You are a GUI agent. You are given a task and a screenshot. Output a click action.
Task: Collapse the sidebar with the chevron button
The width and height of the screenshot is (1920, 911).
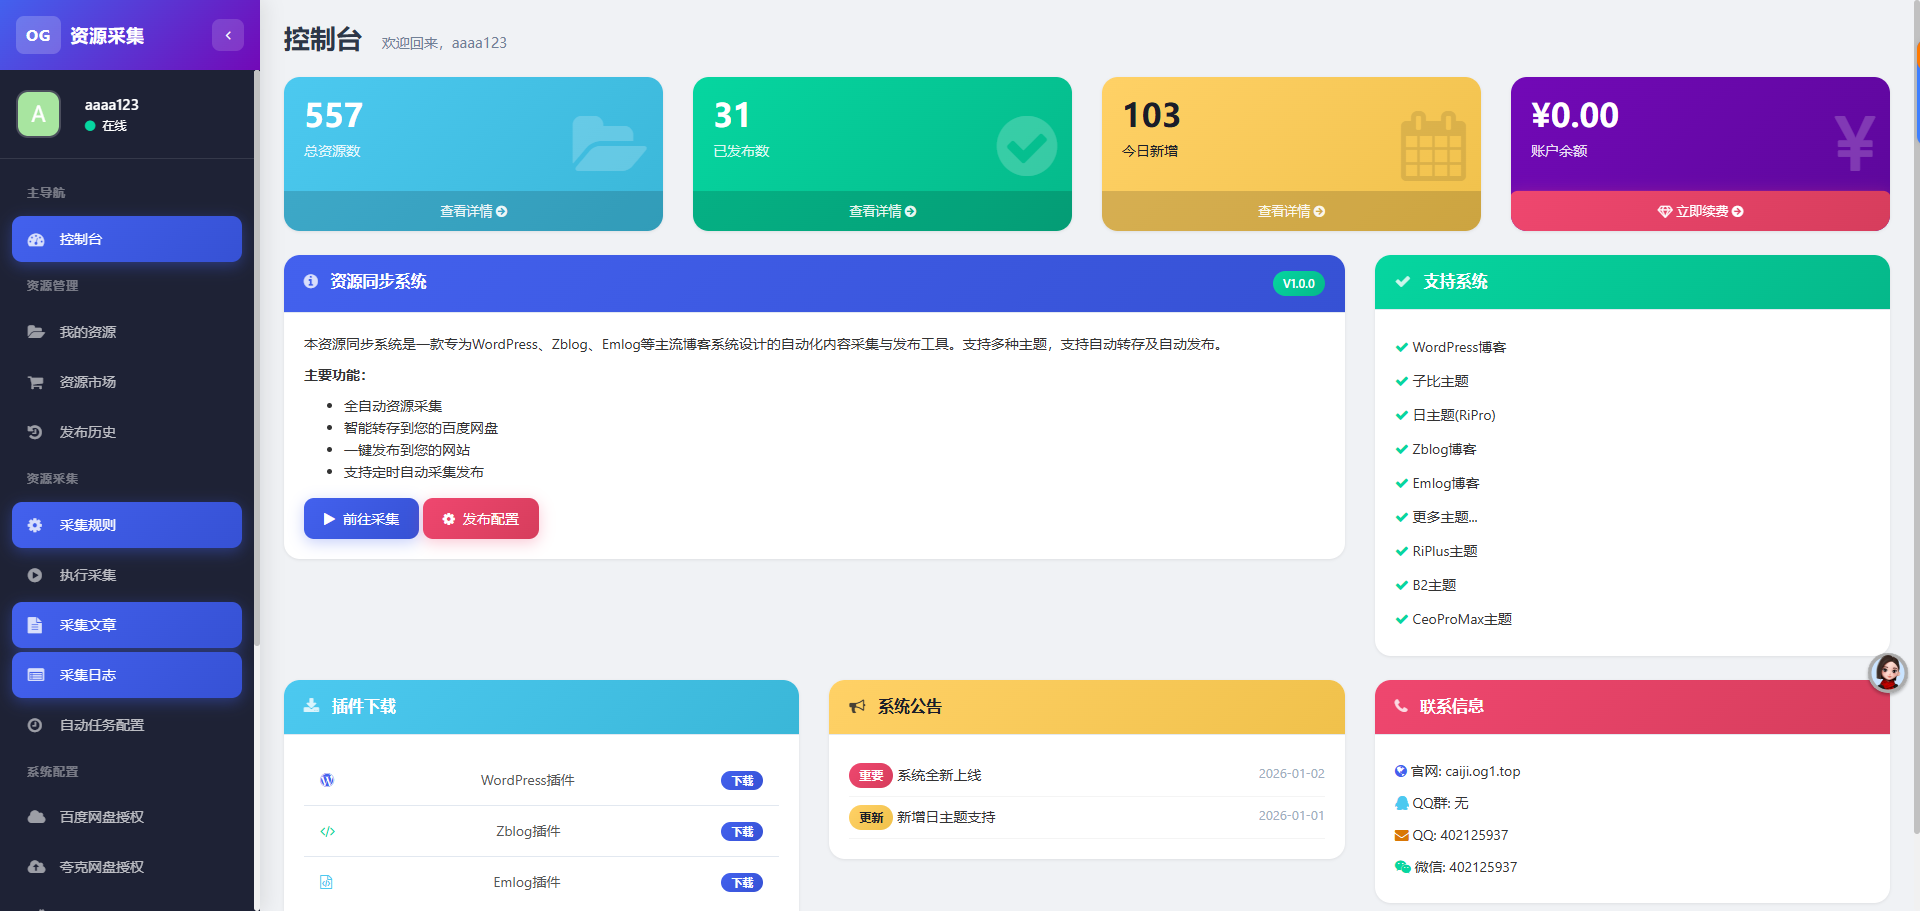point(227,35)
